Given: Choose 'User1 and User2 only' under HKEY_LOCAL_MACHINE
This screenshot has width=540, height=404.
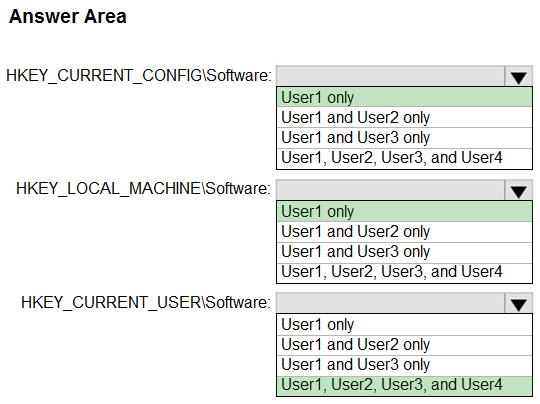Looking at the screenshot, I should click(404, 231).
